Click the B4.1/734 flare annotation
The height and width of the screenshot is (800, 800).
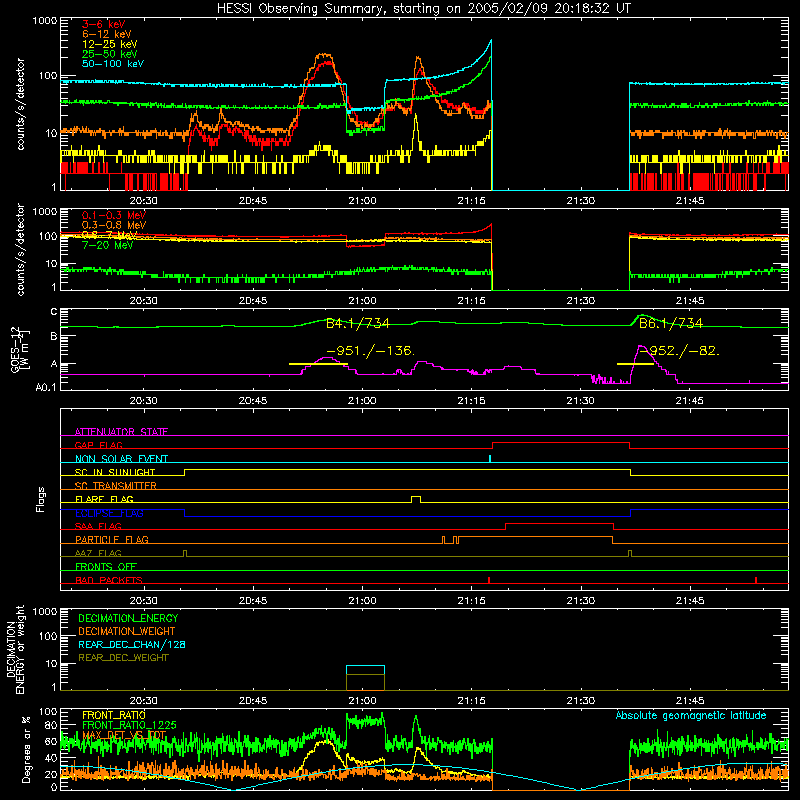click(358, 323)
